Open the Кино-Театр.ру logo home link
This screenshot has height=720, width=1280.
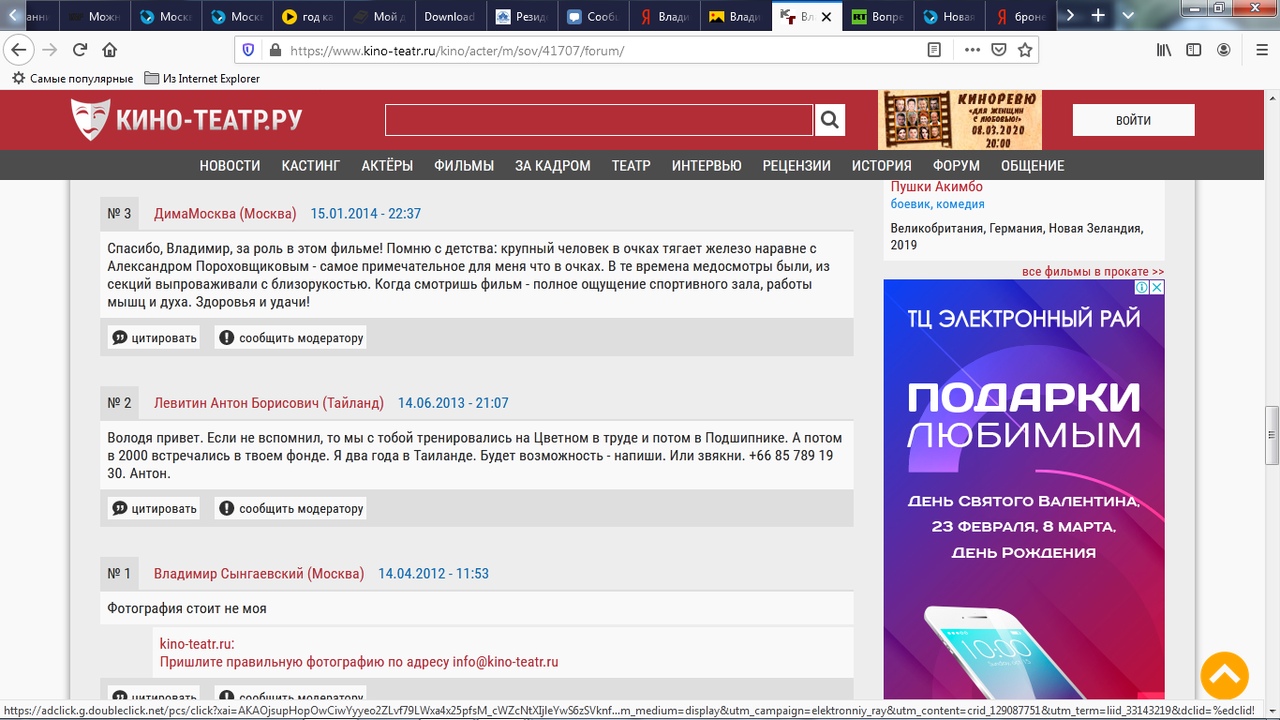coord(187,120)
